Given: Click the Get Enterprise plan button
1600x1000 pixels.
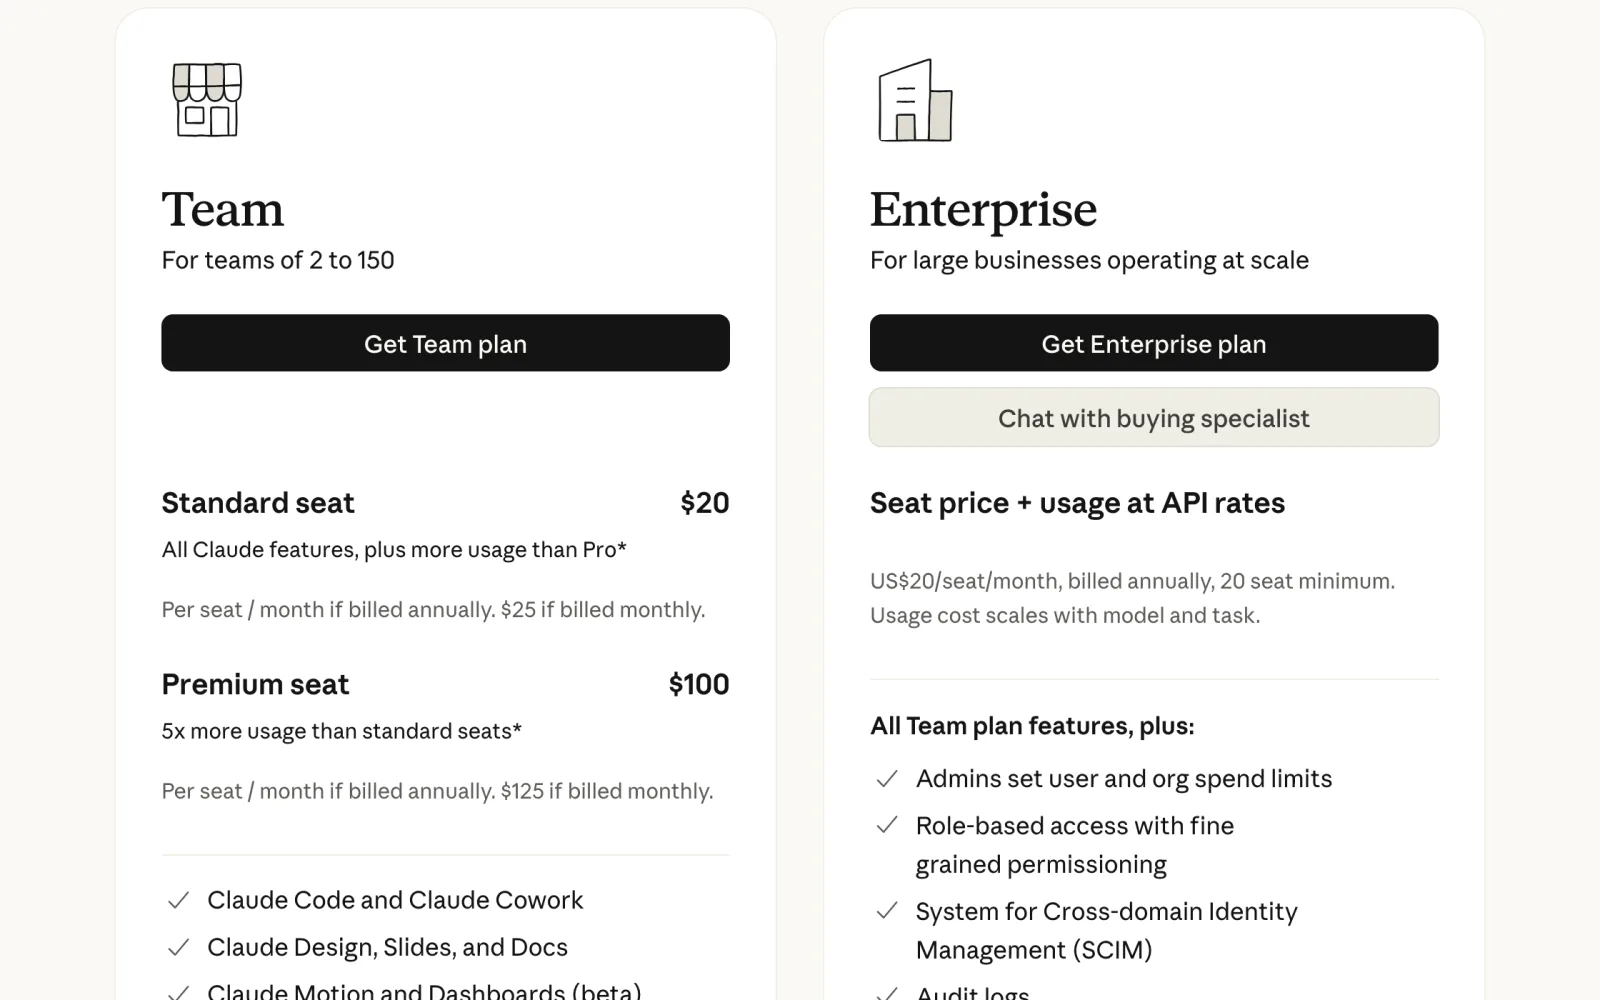Looking at the screenshot, I should click(x=1154, y=343).
